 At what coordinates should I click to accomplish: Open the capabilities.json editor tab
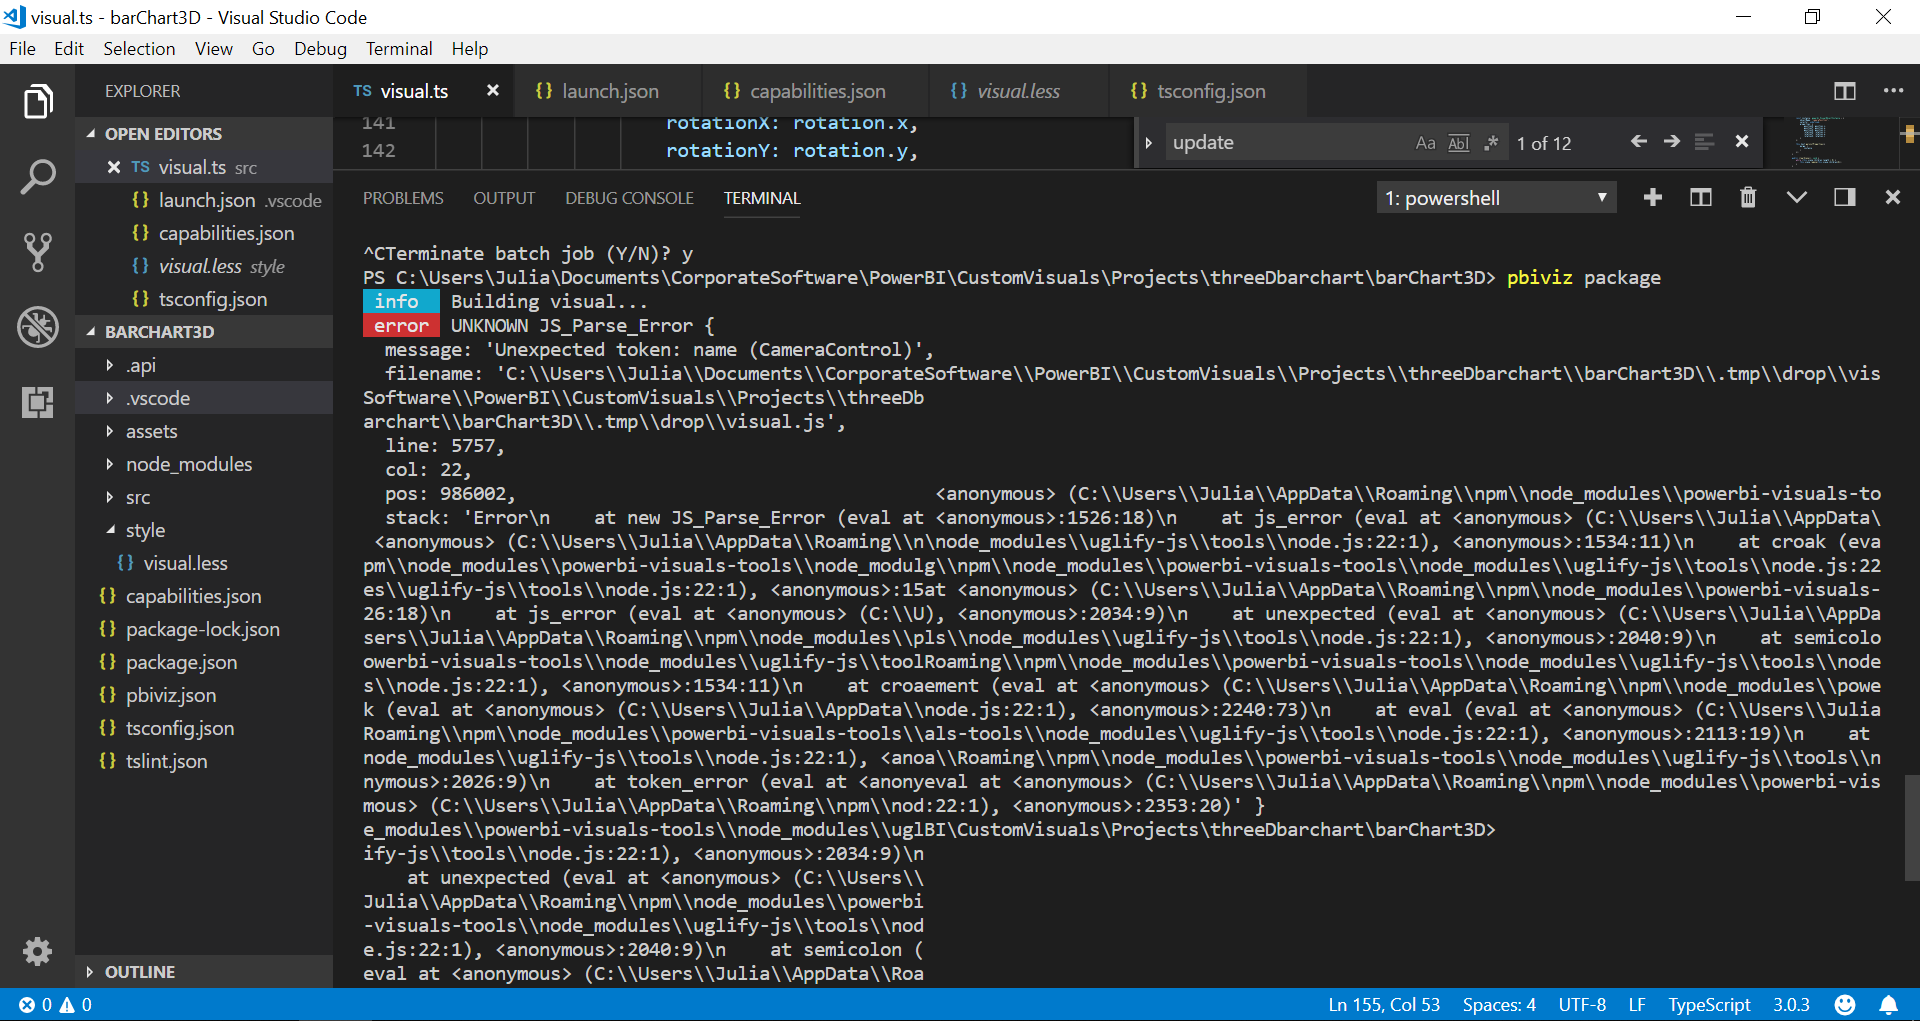point(816,91)
